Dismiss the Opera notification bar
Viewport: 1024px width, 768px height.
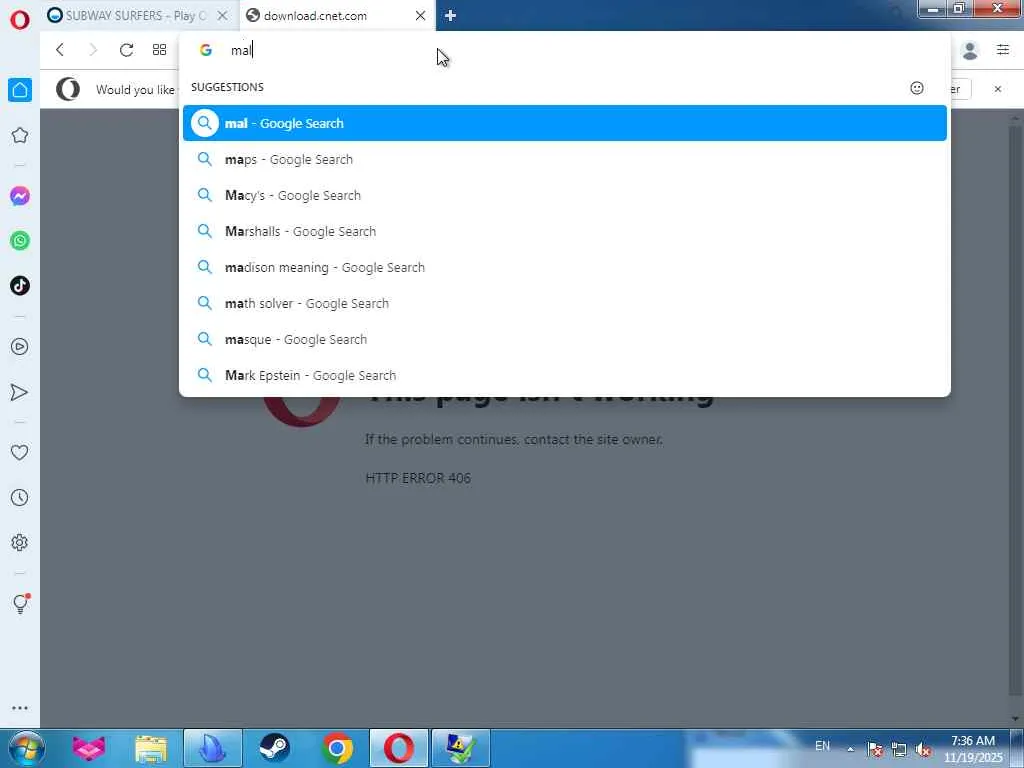(998, 89)
